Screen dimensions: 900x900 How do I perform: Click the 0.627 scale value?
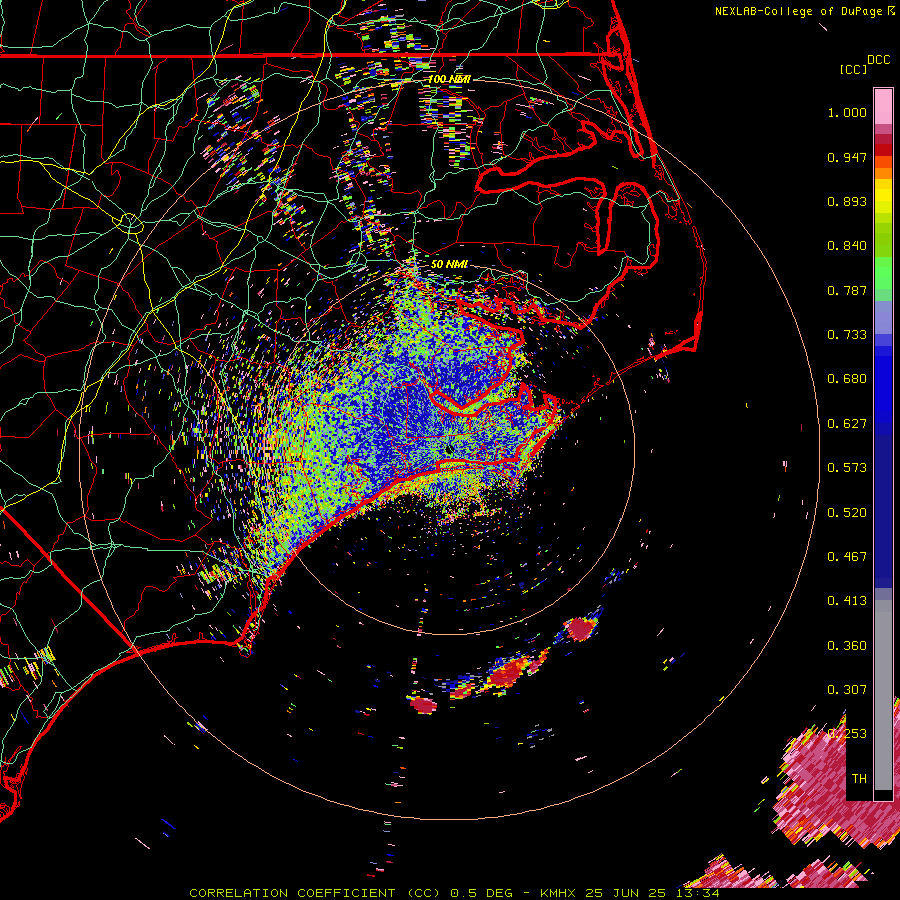click(847, 424)
